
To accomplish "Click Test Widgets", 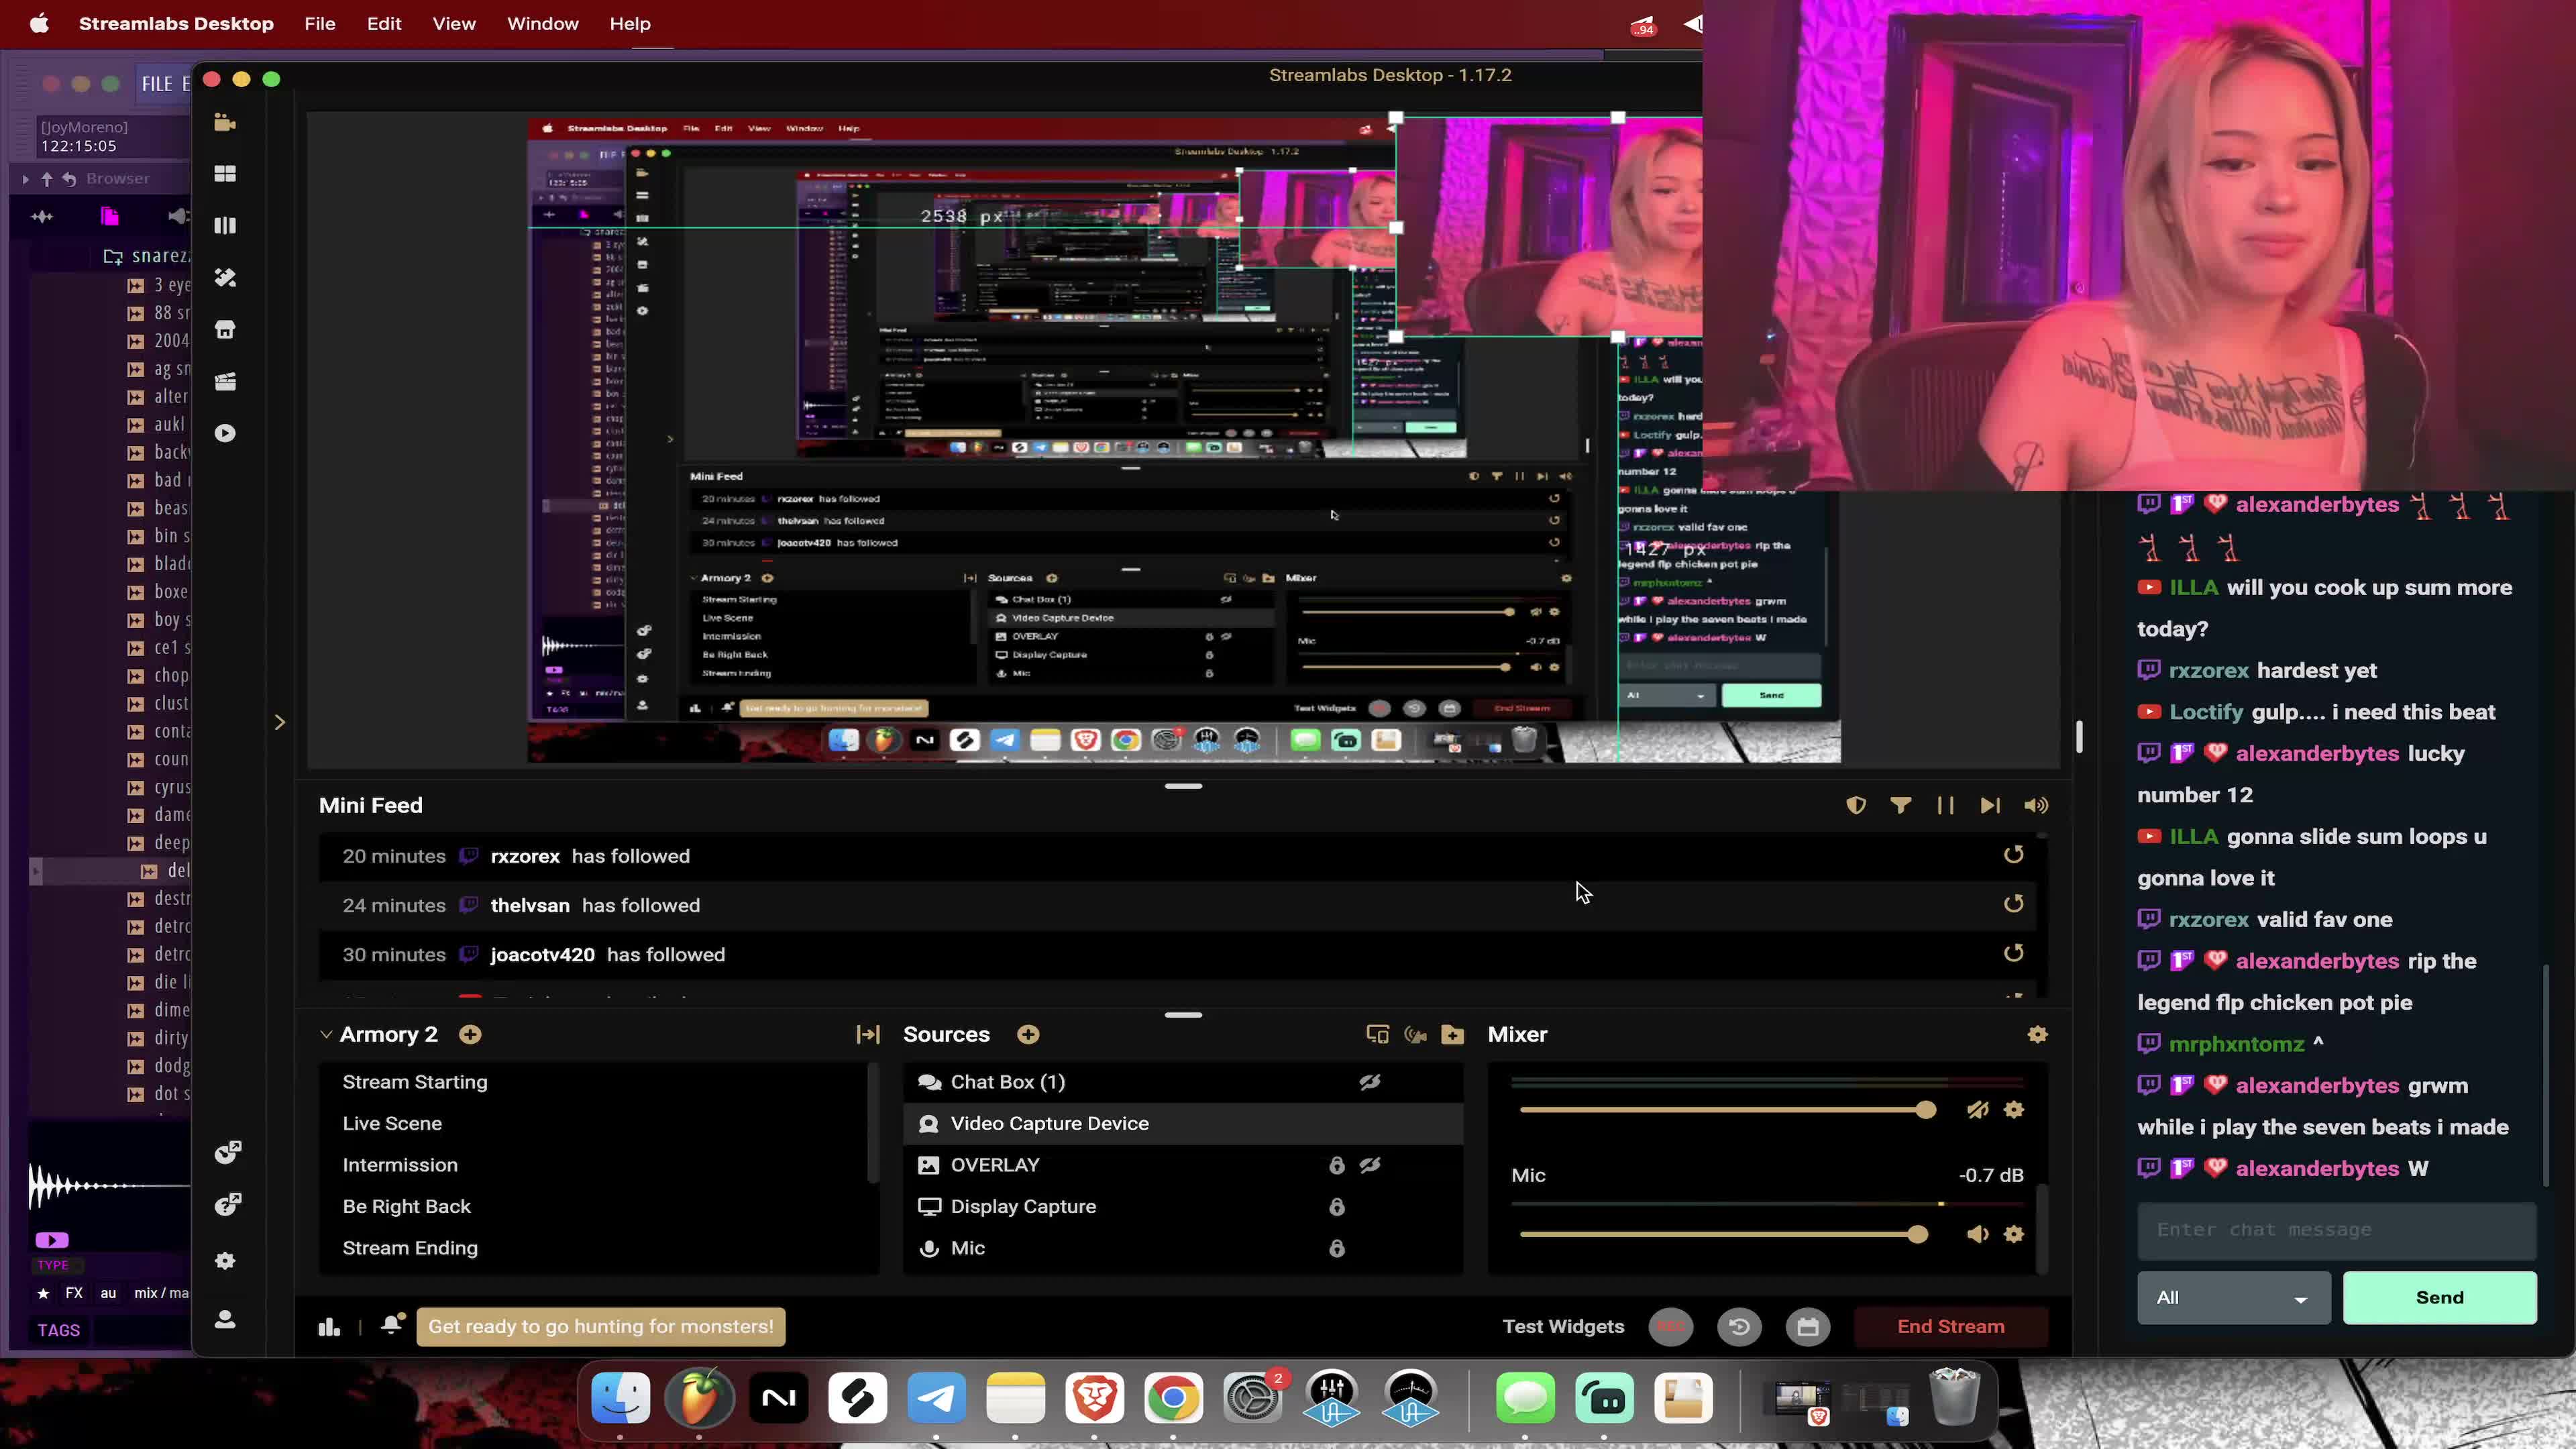I will tap(1563, 1326).
